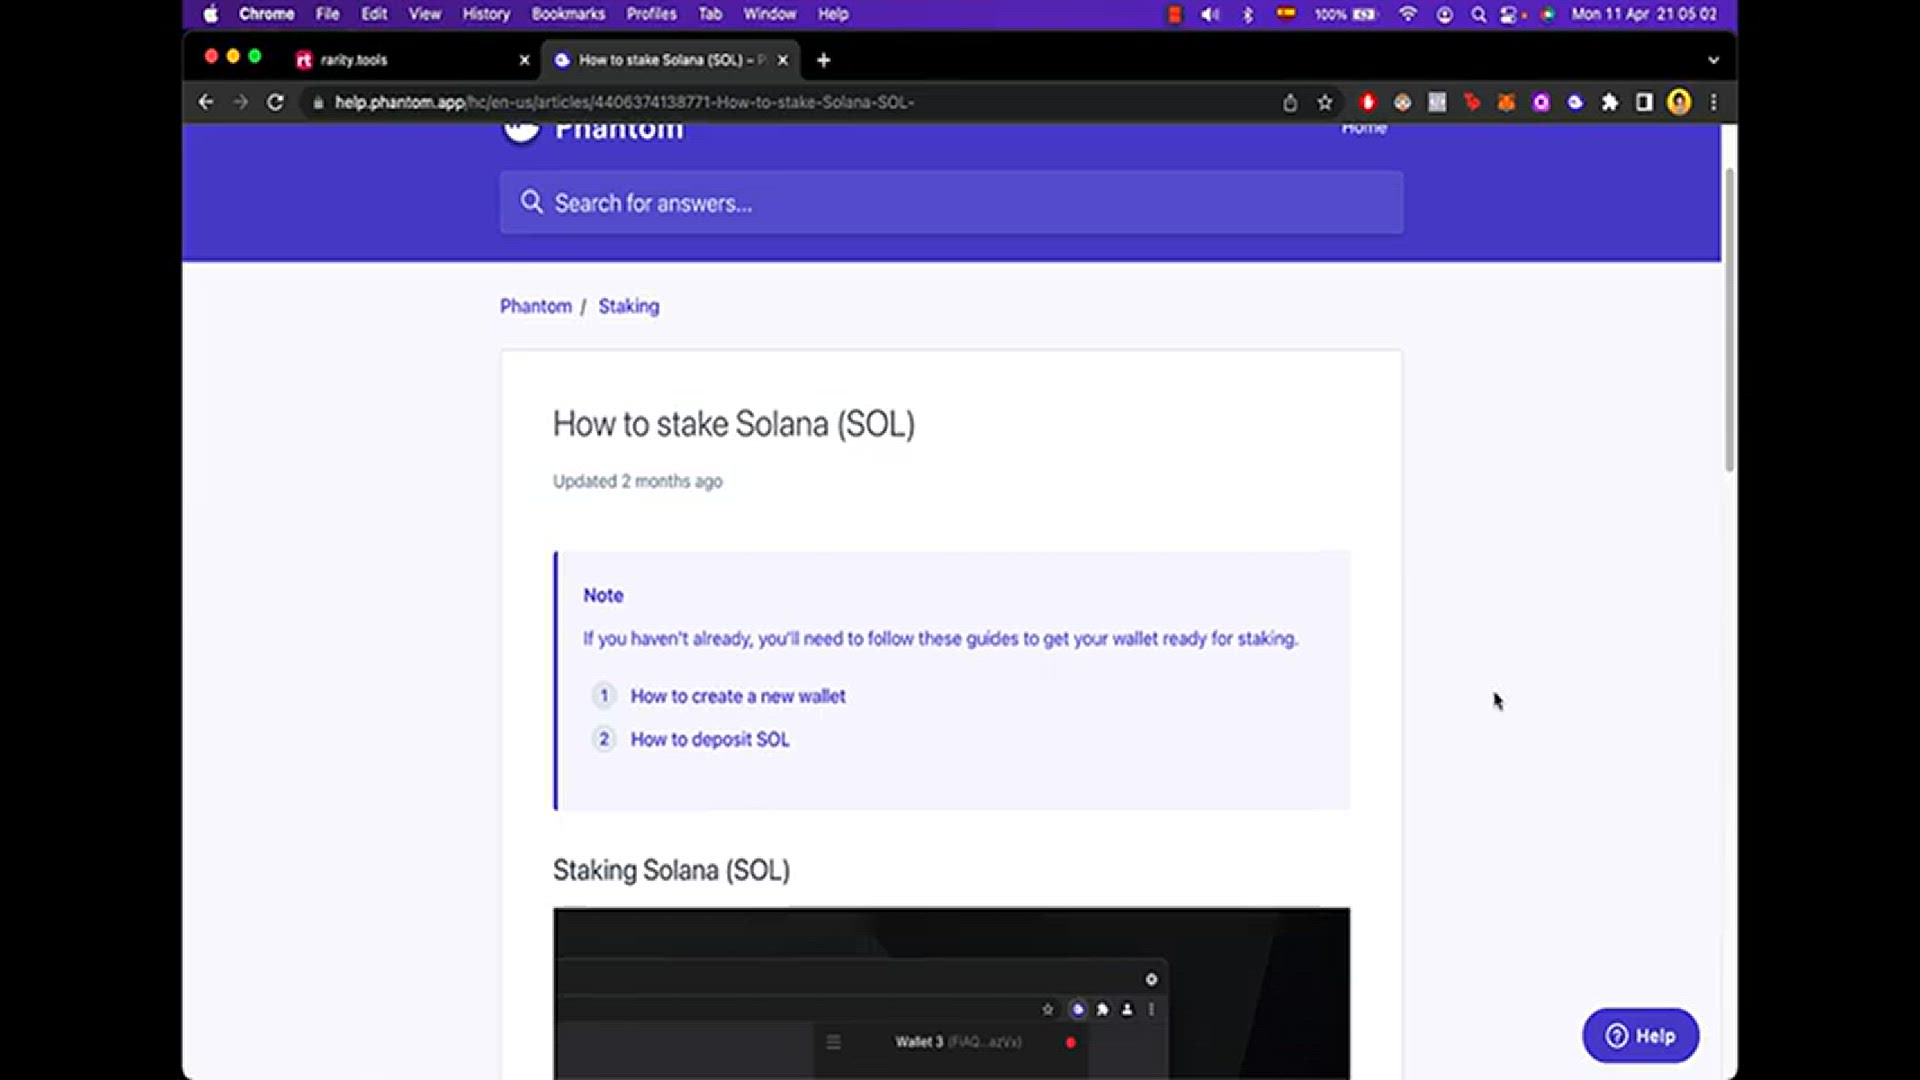Image resolution: width=1920 pixels, height=1080 pixels.
Task: Focus the Search for answers field
Action: (951, 203)
